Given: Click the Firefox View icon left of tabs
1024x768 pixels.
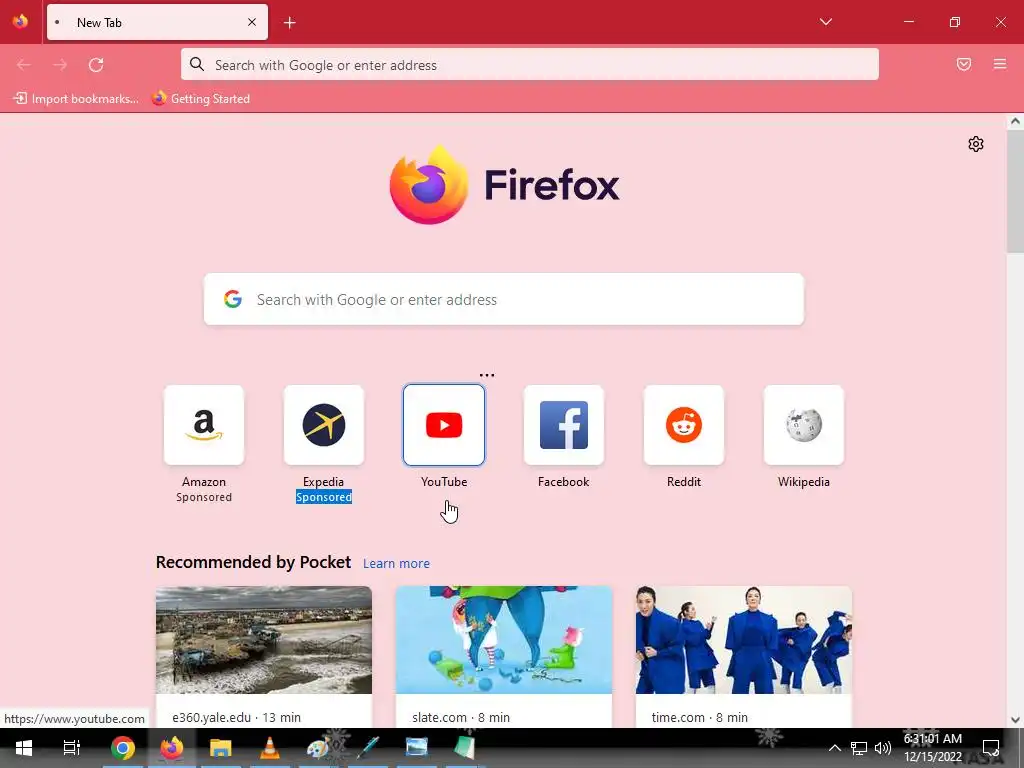Looking at the screenshot, I should tap(20, 22).
